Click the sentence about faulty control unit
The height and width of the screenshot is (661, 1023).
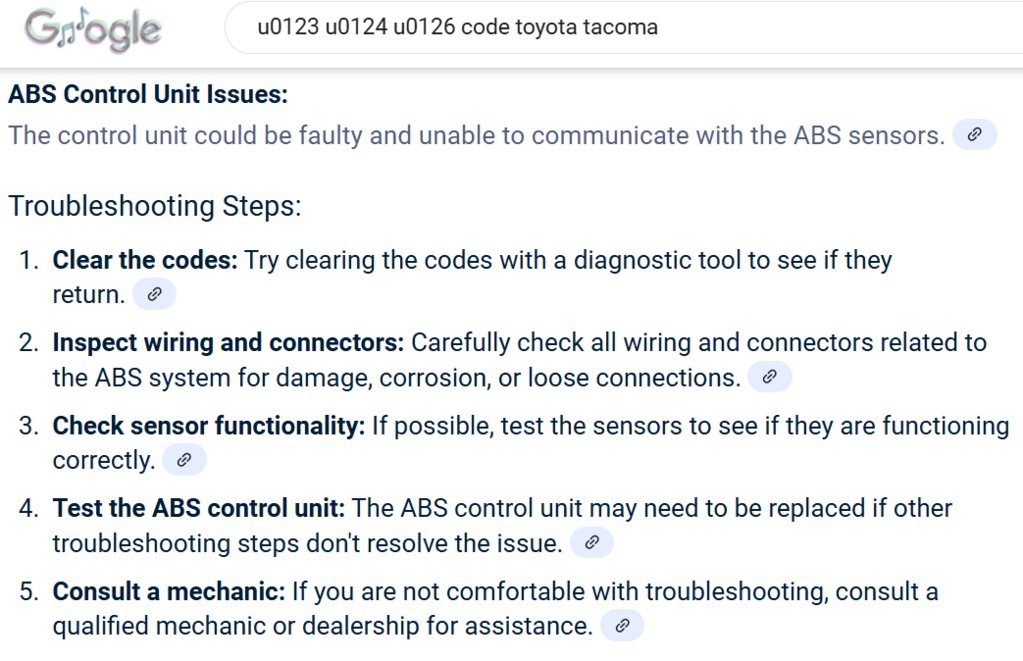tap(476, 136)
